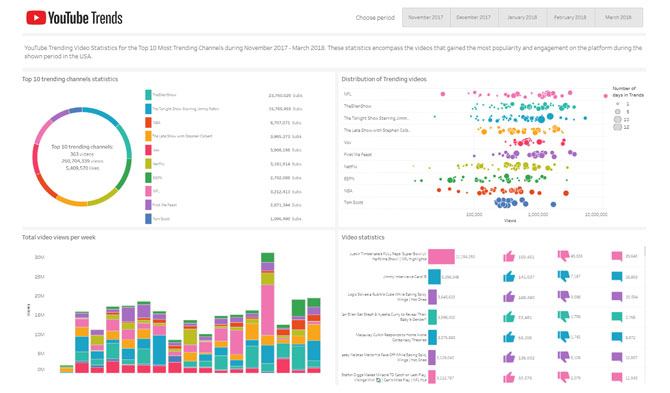Click thumbs-up icon for Steph & Ayesha Curry video

click(508, 317)
